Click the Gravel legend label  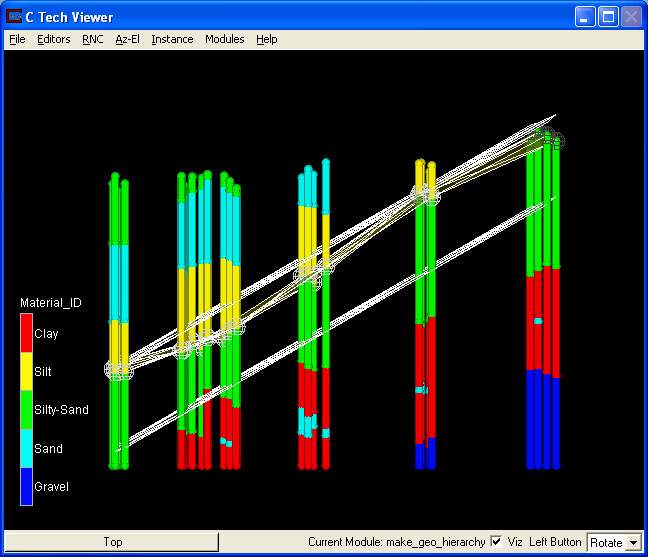point(52,486)
